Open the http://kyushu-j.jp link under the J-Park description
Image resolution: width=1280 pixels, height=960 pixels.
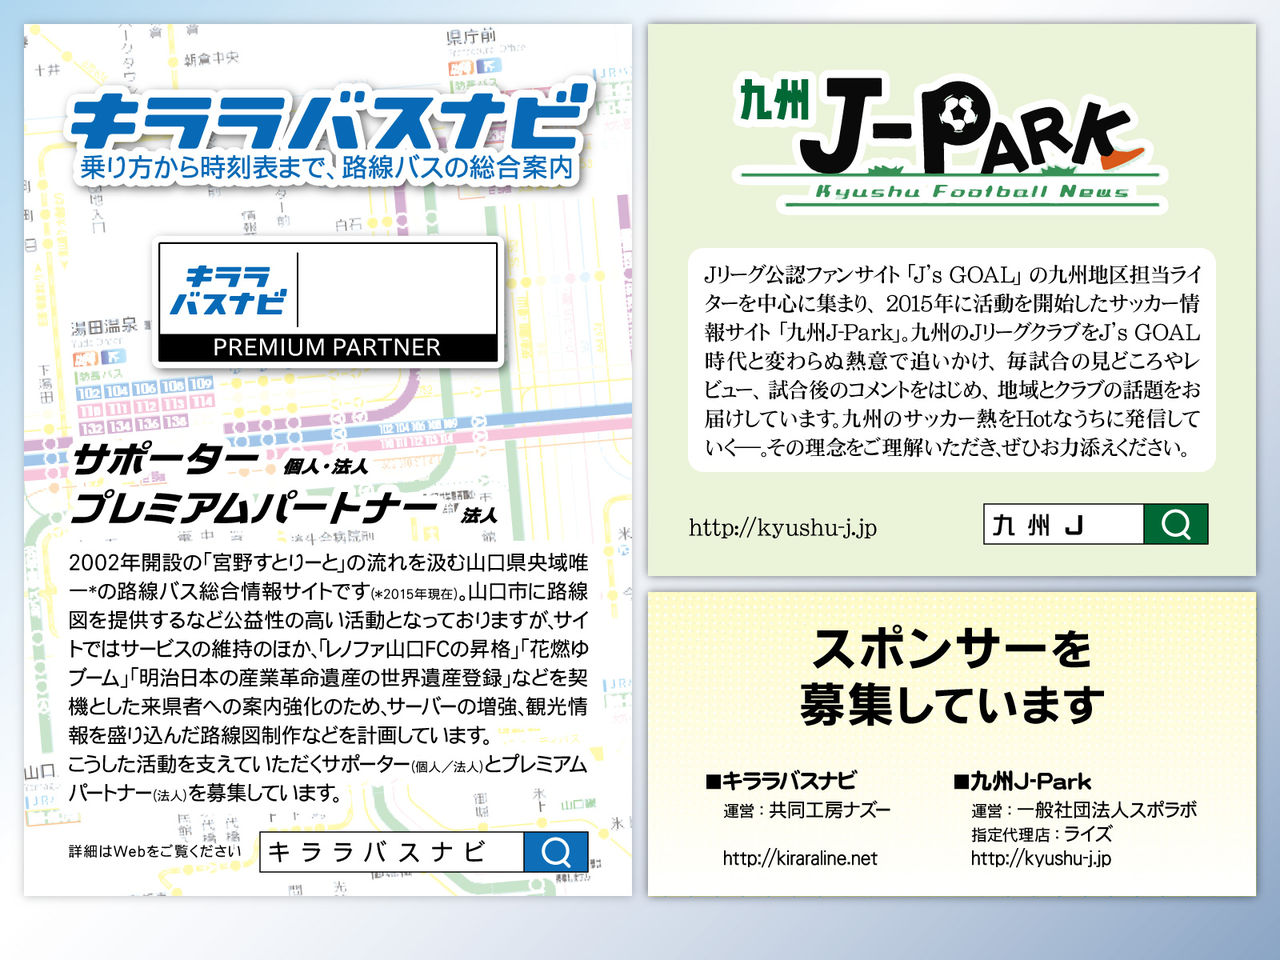click(782, 527)
